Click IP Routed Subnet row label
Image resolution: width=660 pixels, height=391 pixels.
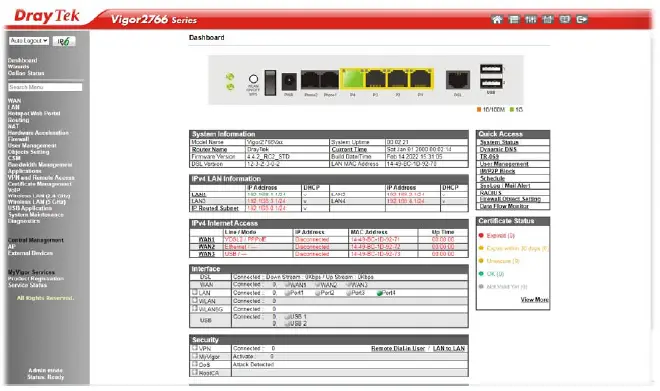[x=215, y=208]
